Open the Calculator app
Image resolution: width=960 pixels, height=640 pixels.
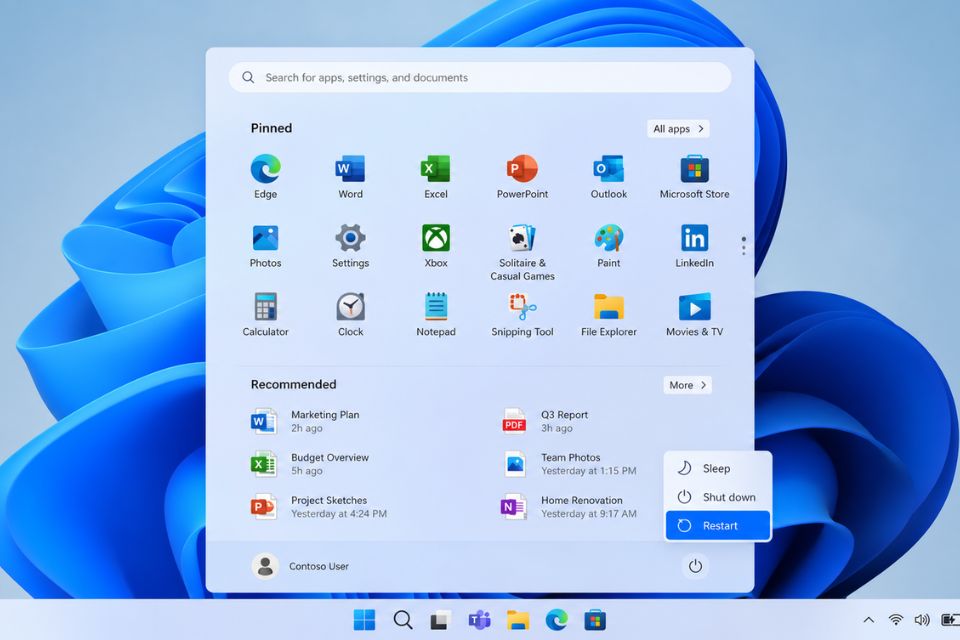point(265,314)
